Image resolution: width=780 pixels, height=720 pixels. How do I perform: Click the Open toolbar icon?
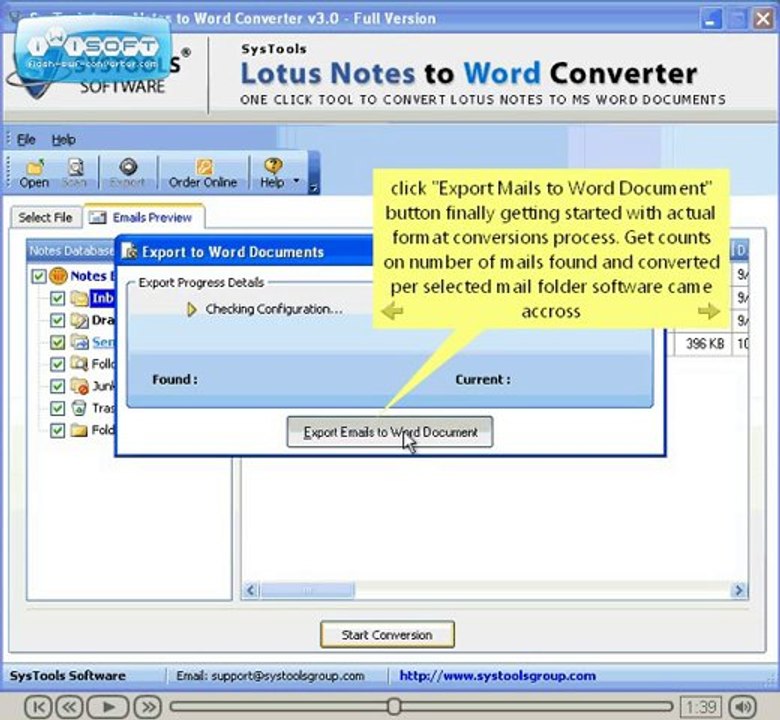click(35, 168)
